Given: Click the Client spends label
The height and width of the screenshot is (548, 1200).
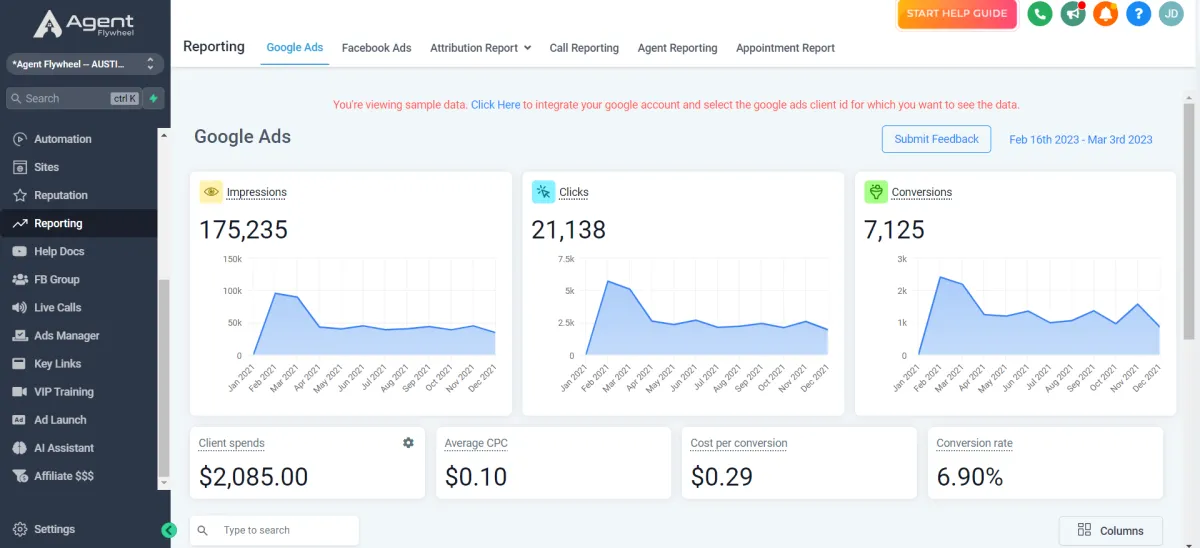Looking at the screenshot, I should [x=232, y=443].
